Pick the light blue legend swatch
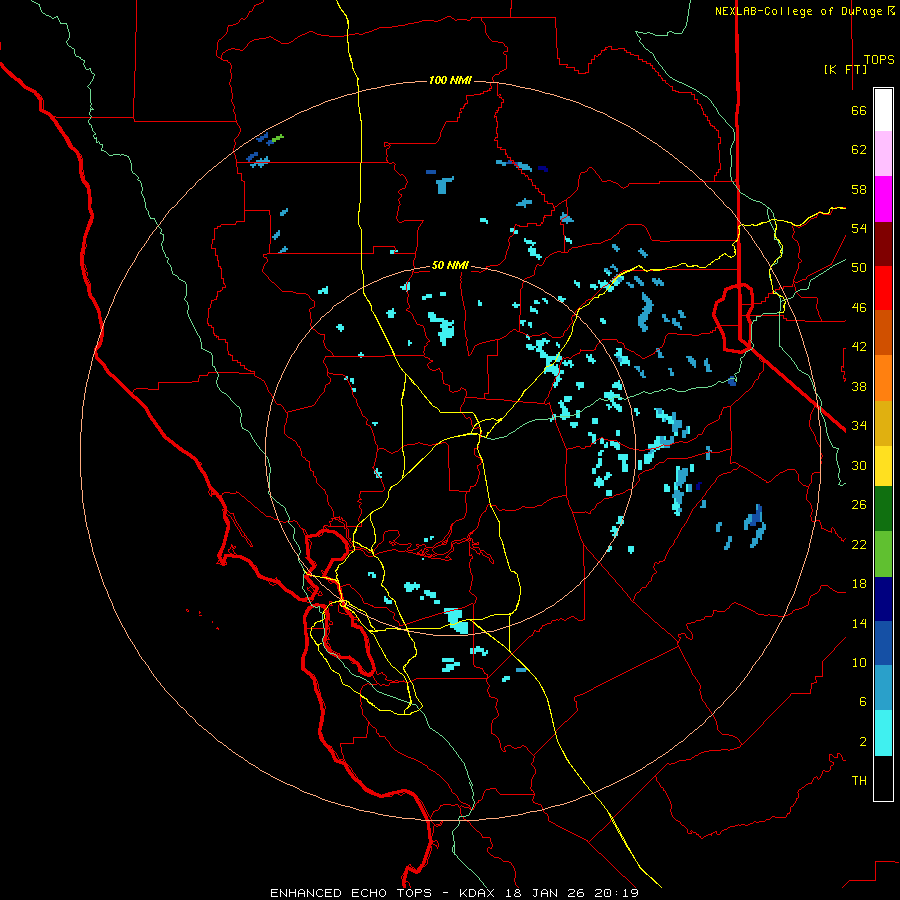Screen dimensions: 900x900 [x=883, y=688]
